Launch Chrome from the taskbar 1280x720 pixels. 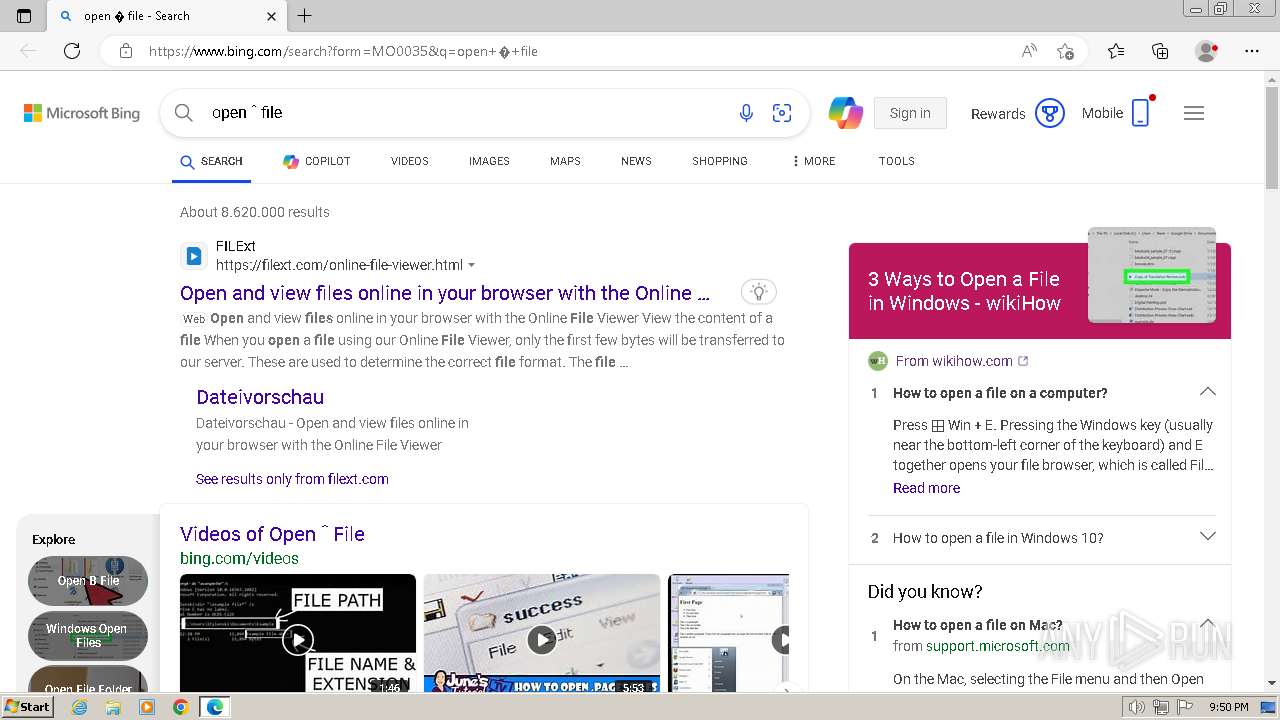click(x=180, y=707)
